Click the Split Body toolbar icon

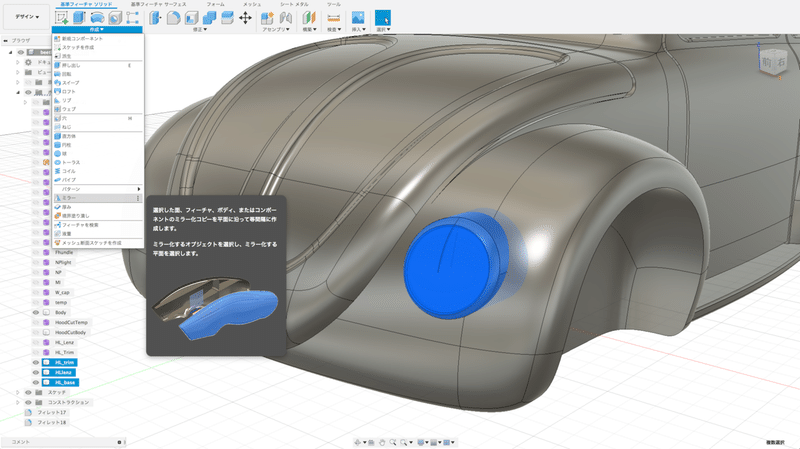[x=227, y=18]
